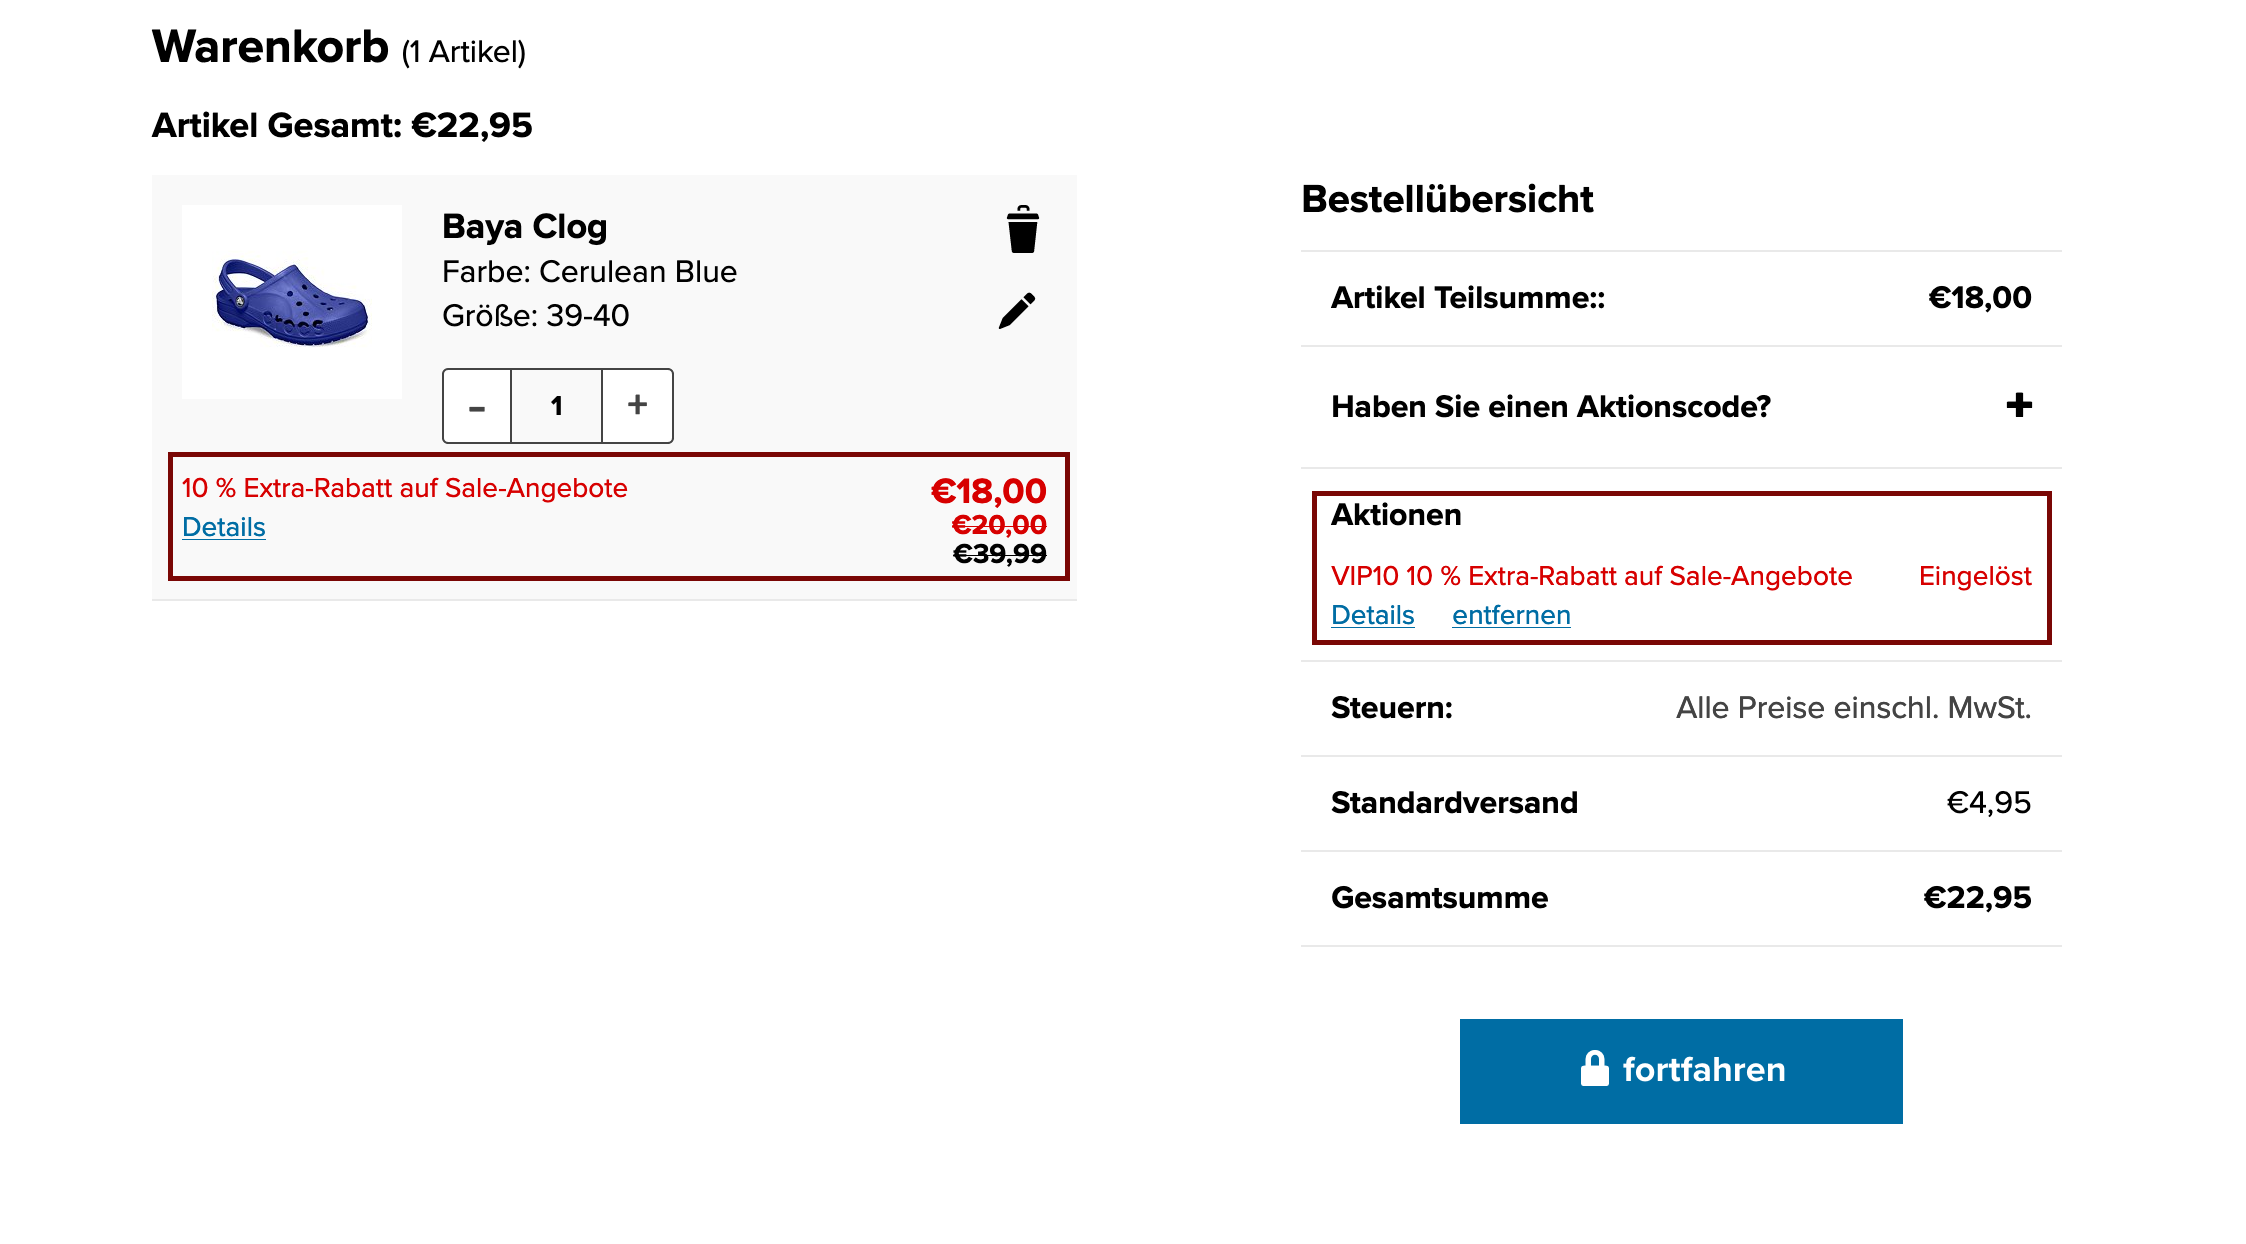Click the Warenkorb heading
The width and height of the screenshot is (2246, 1244).
(x=270, y=47)
